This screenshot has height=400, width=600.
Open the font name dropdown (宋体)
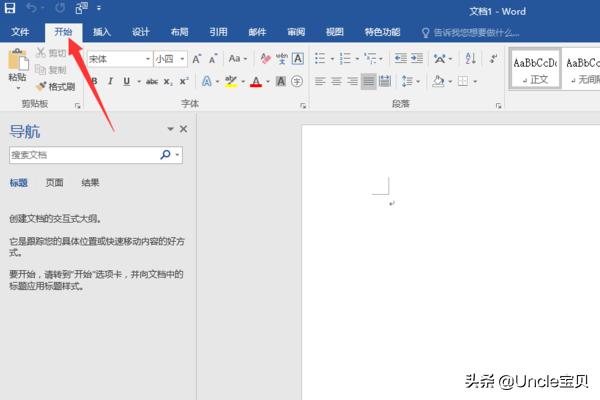point(148,59)
